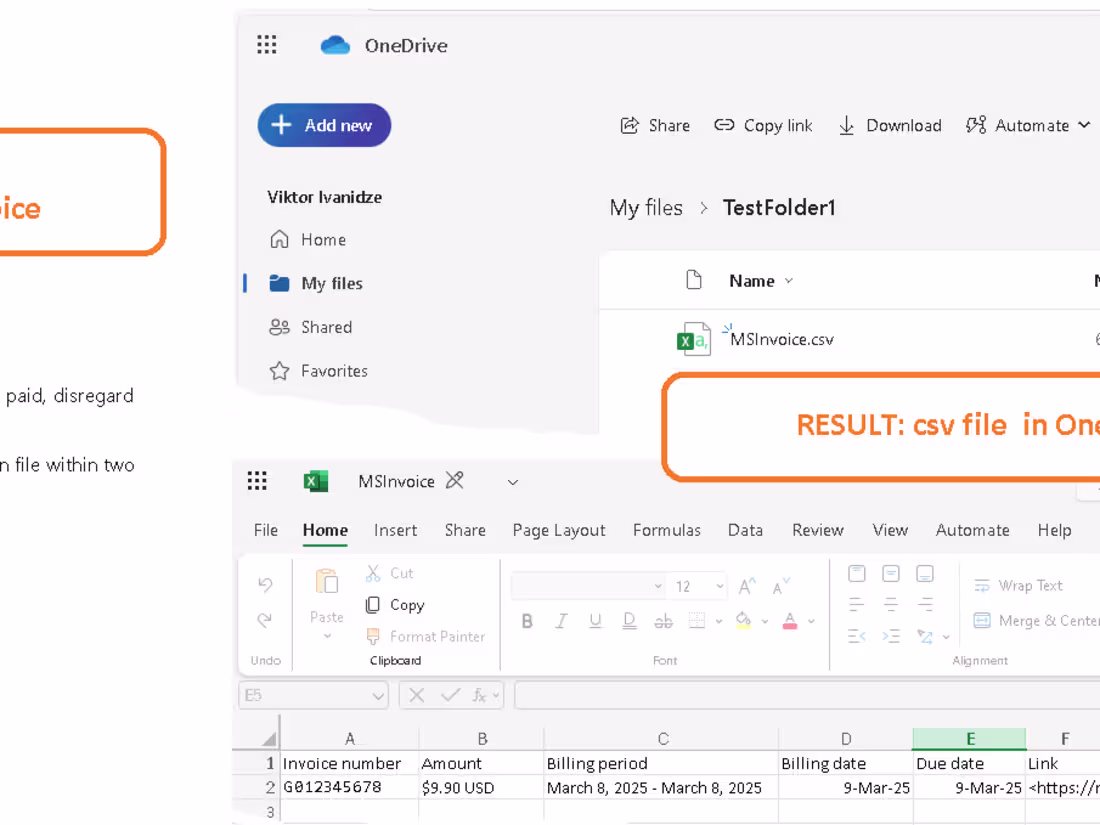Click cell containing G012345678
This screenshot has width=1100, height=825.
[349, 788]
